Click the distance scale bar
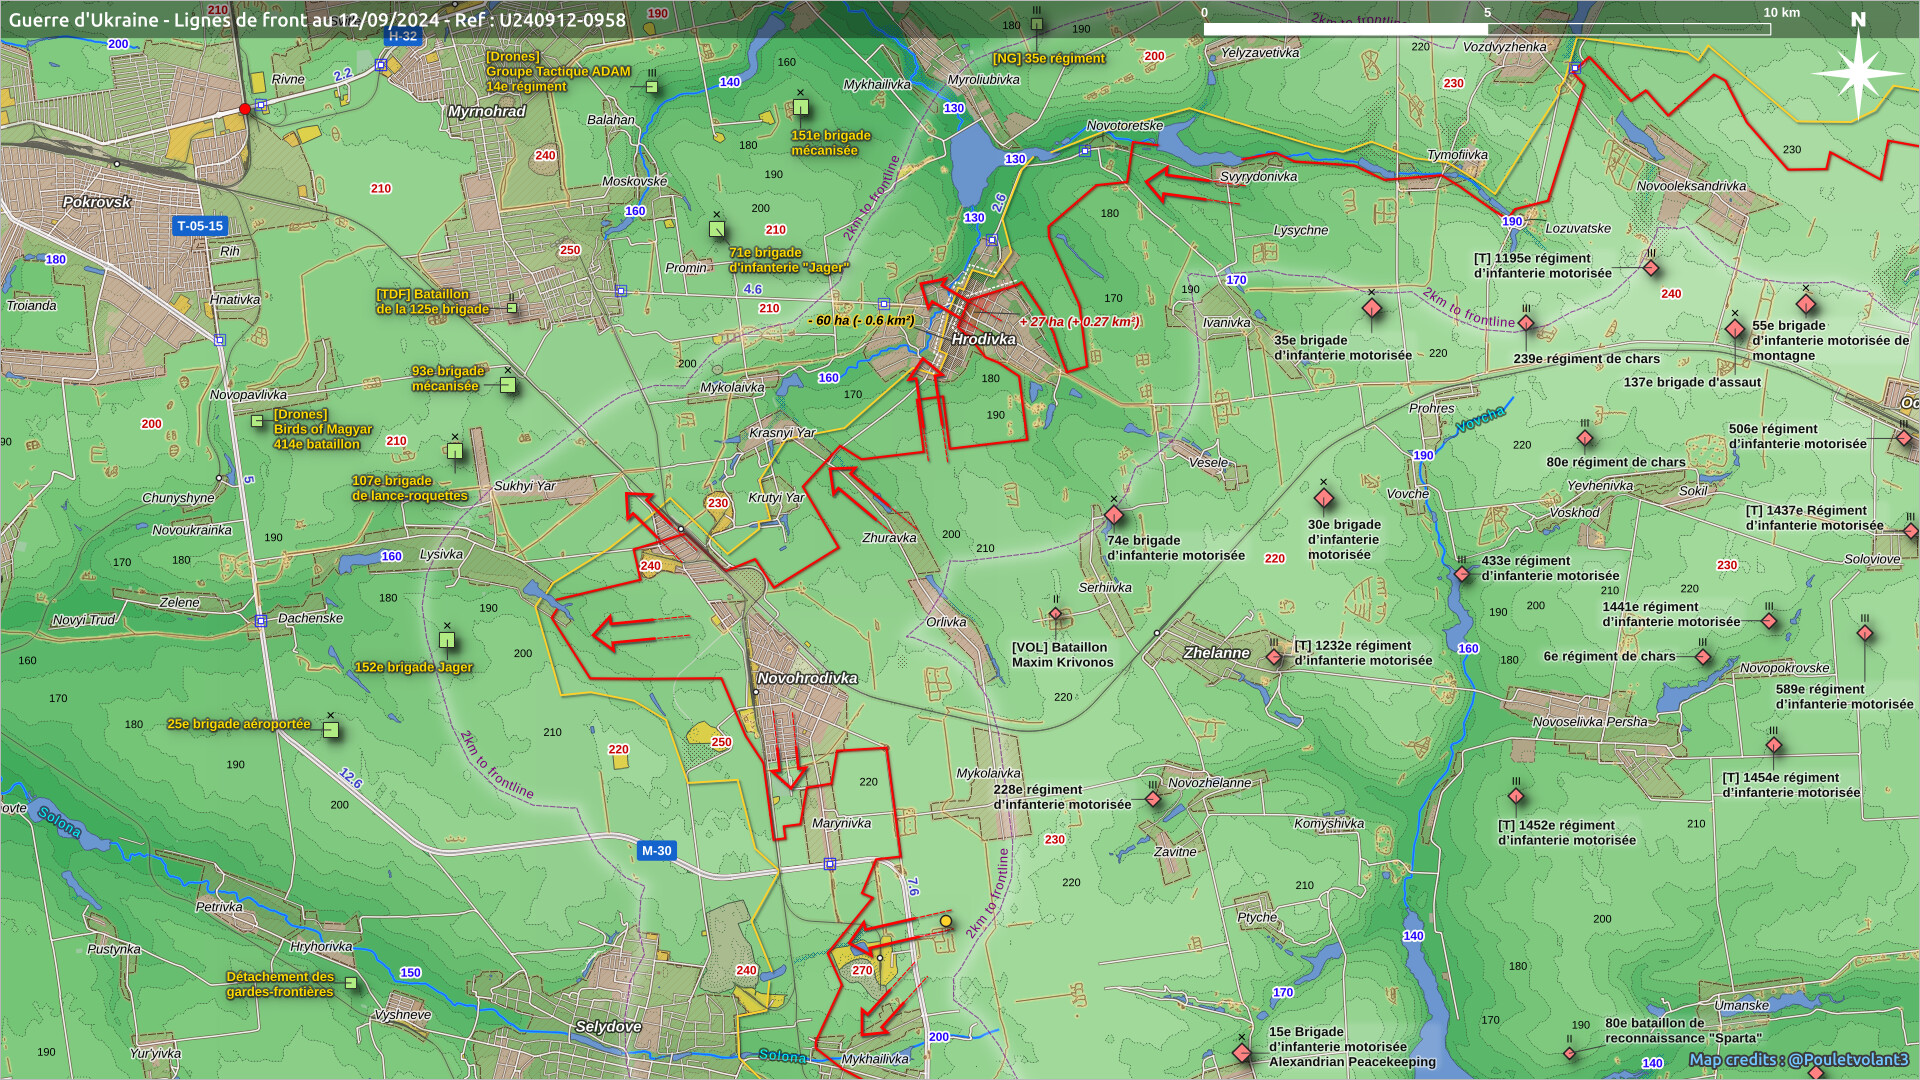The image size is (1920, 1080). coord(1486,28)
